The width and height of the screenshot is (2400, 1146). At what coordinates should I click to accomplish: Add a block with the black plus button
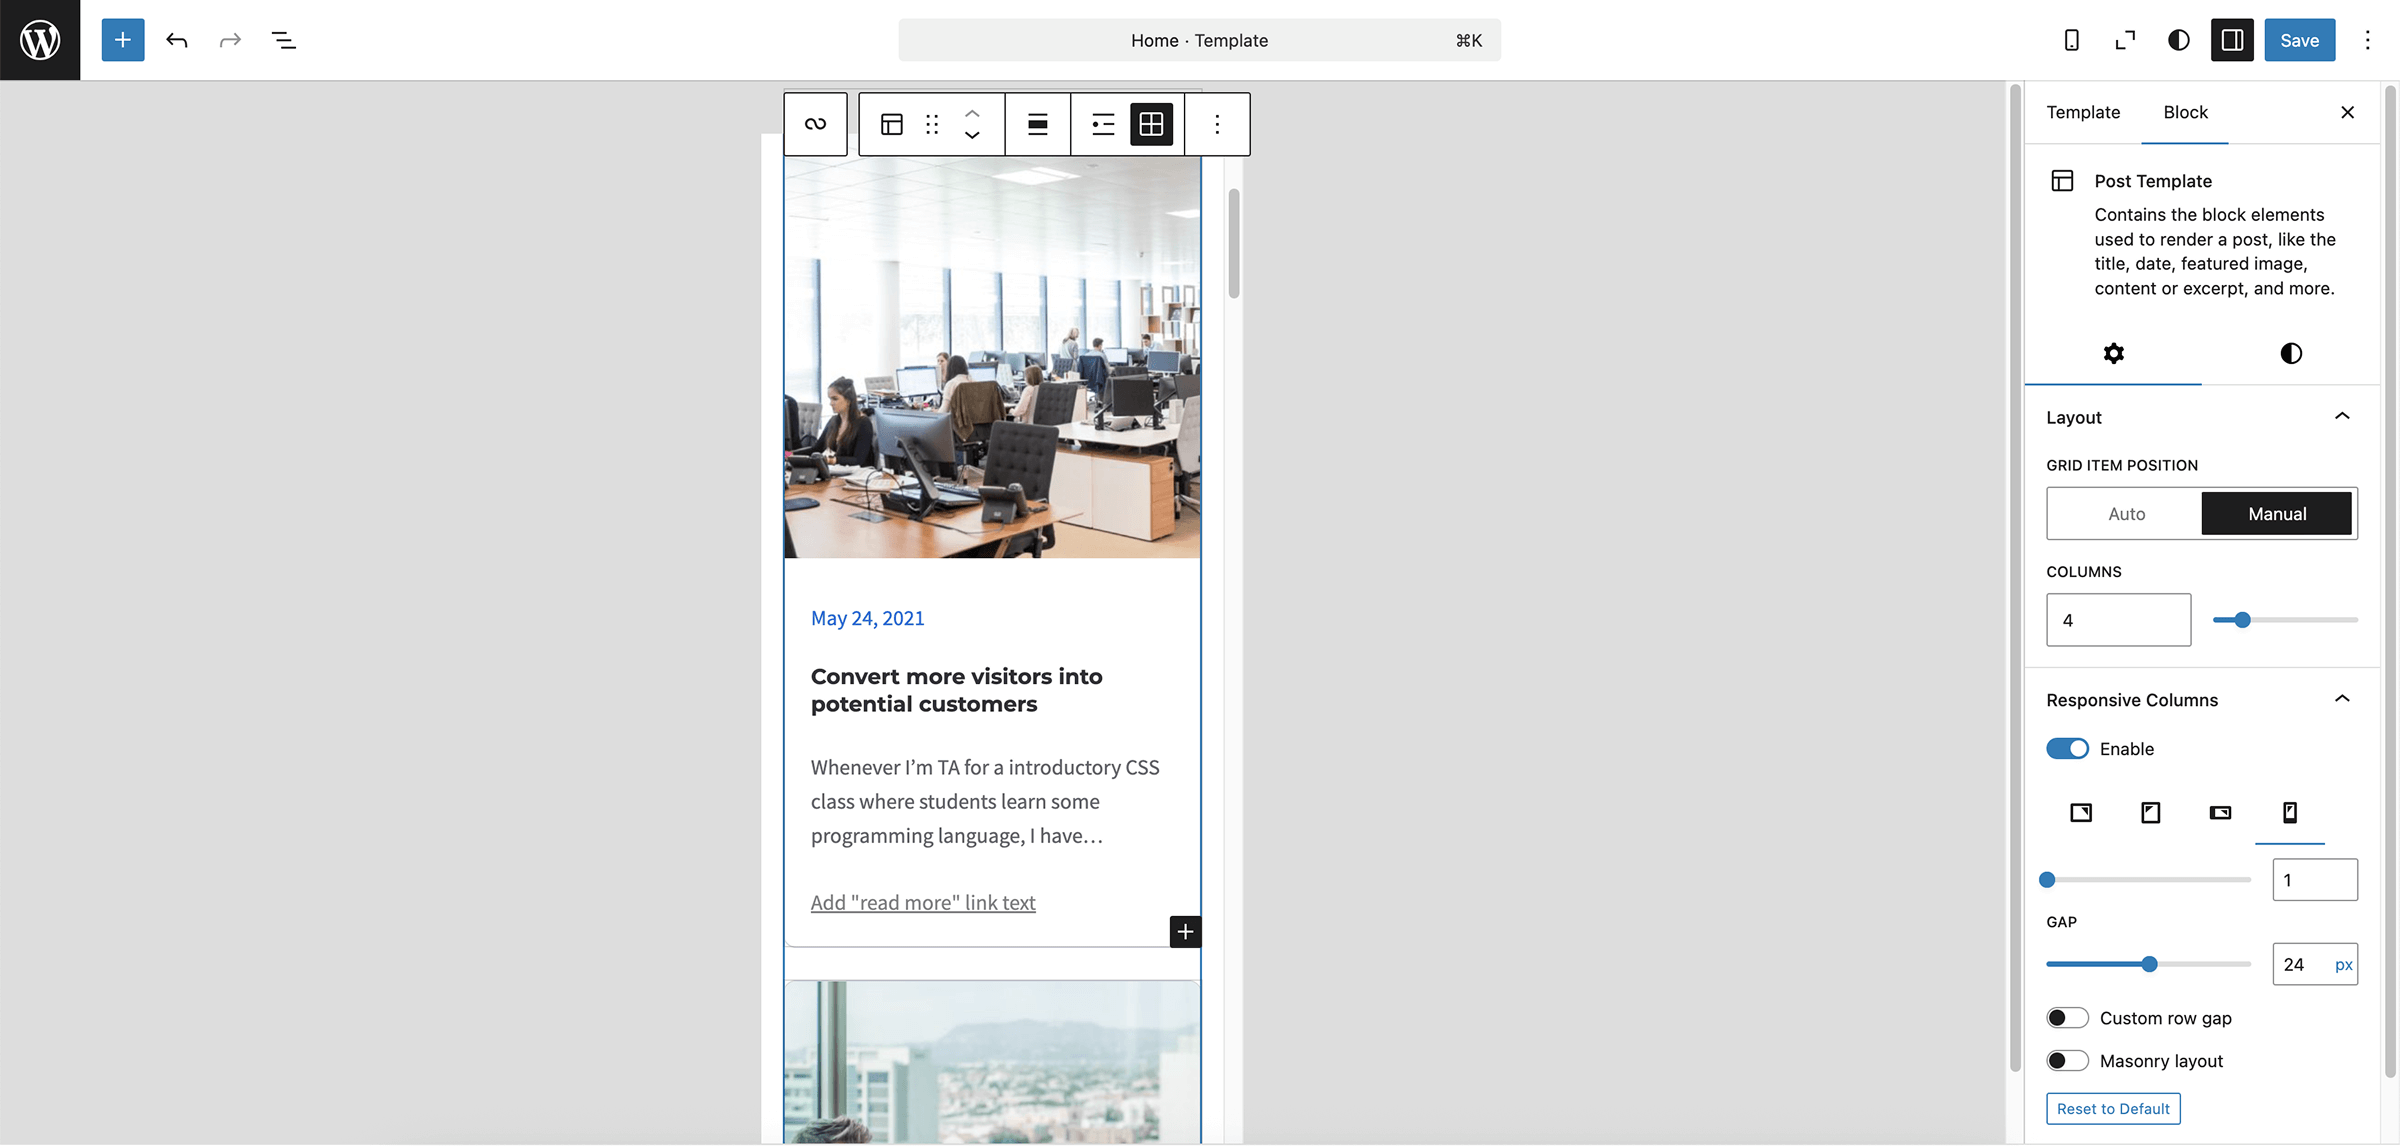point(1185,932)
